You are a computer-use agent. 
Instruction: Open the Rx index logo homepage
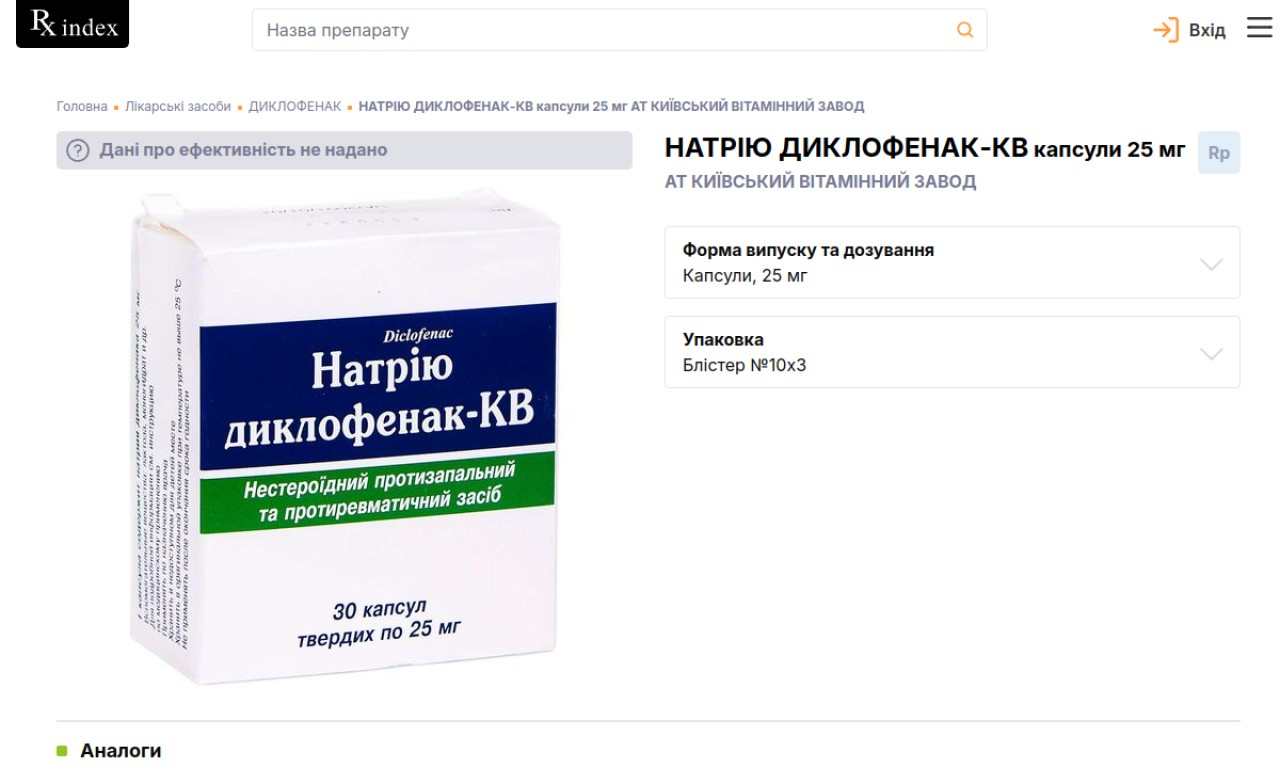[x=72, y=24]
